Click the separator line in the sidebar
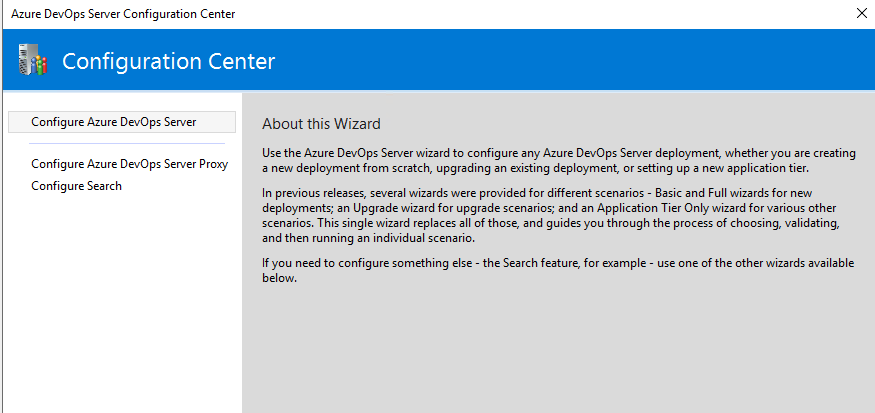Image resolution: width=875 pixels, height=413 pixels. coord(121,143)
